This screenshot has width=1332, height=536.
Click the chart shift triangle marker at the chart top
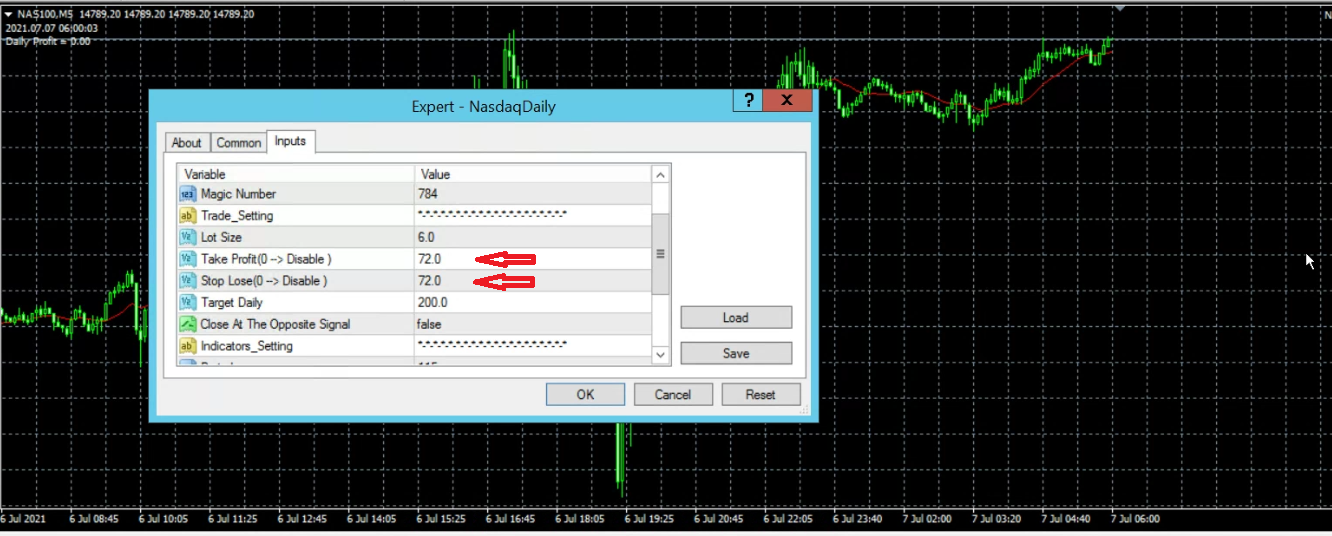click(1121, 8)
